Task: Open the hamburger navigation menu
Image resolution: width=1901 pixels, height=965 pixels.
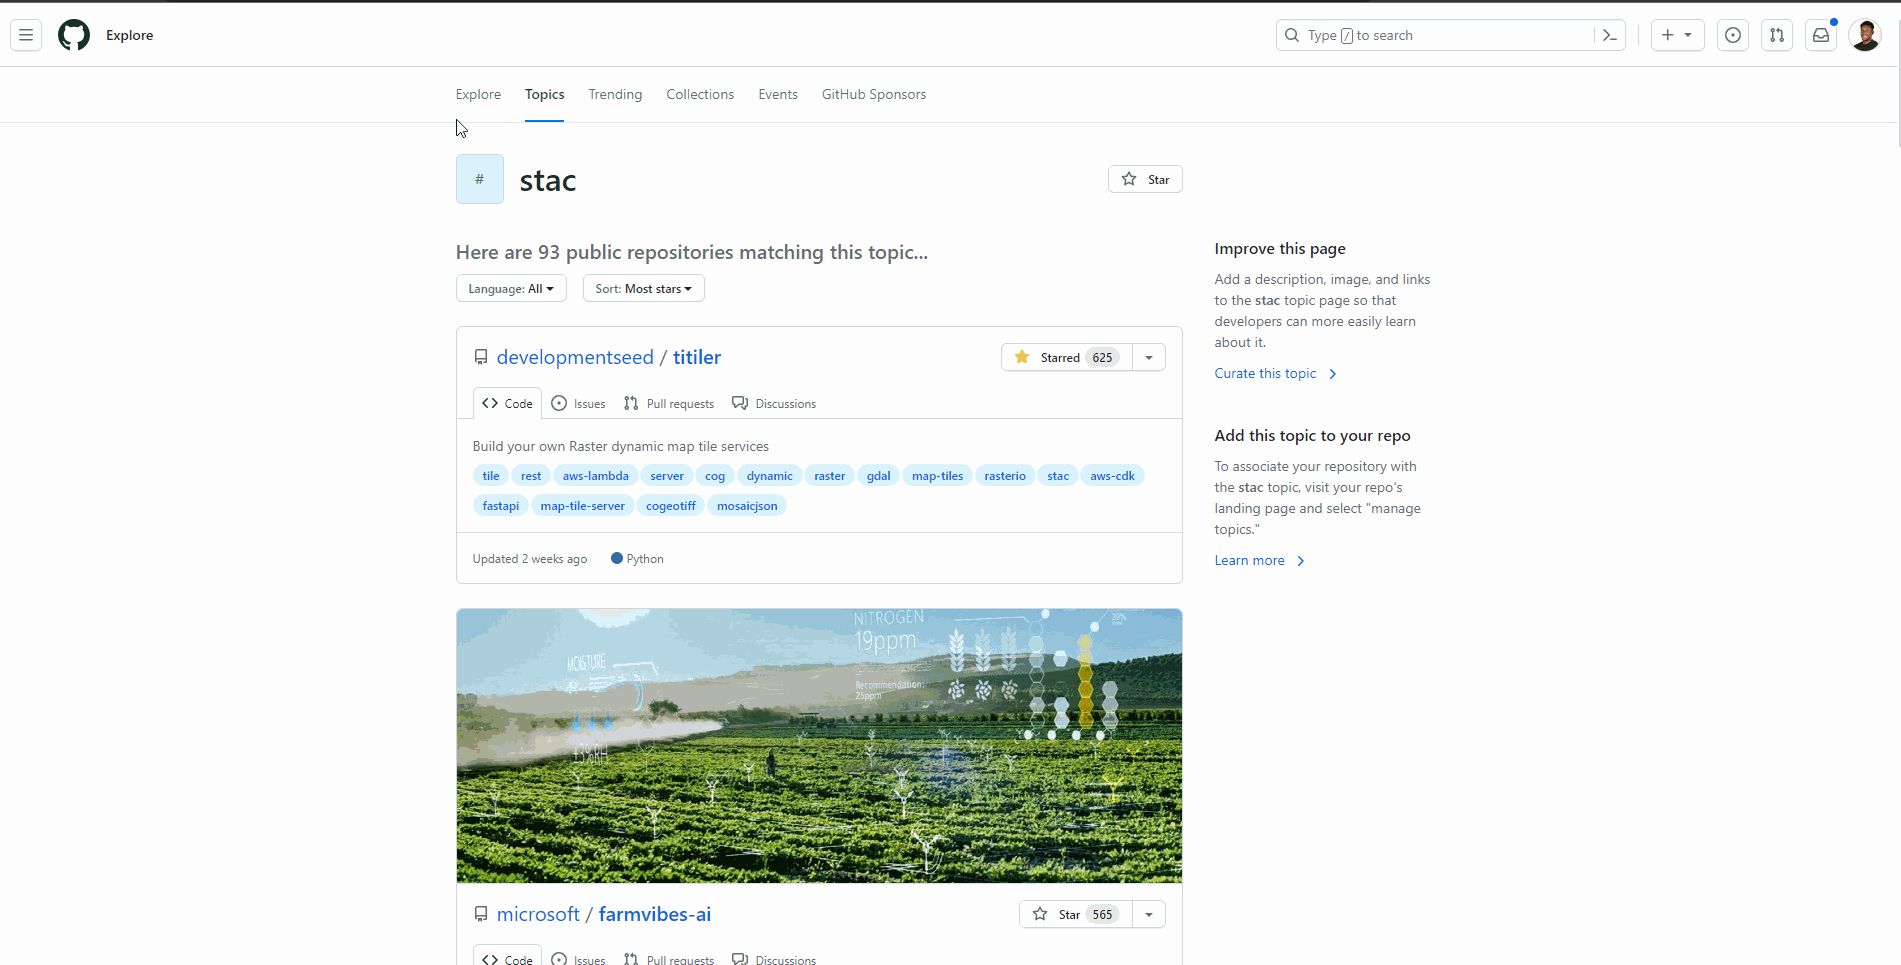Action: 25,35
